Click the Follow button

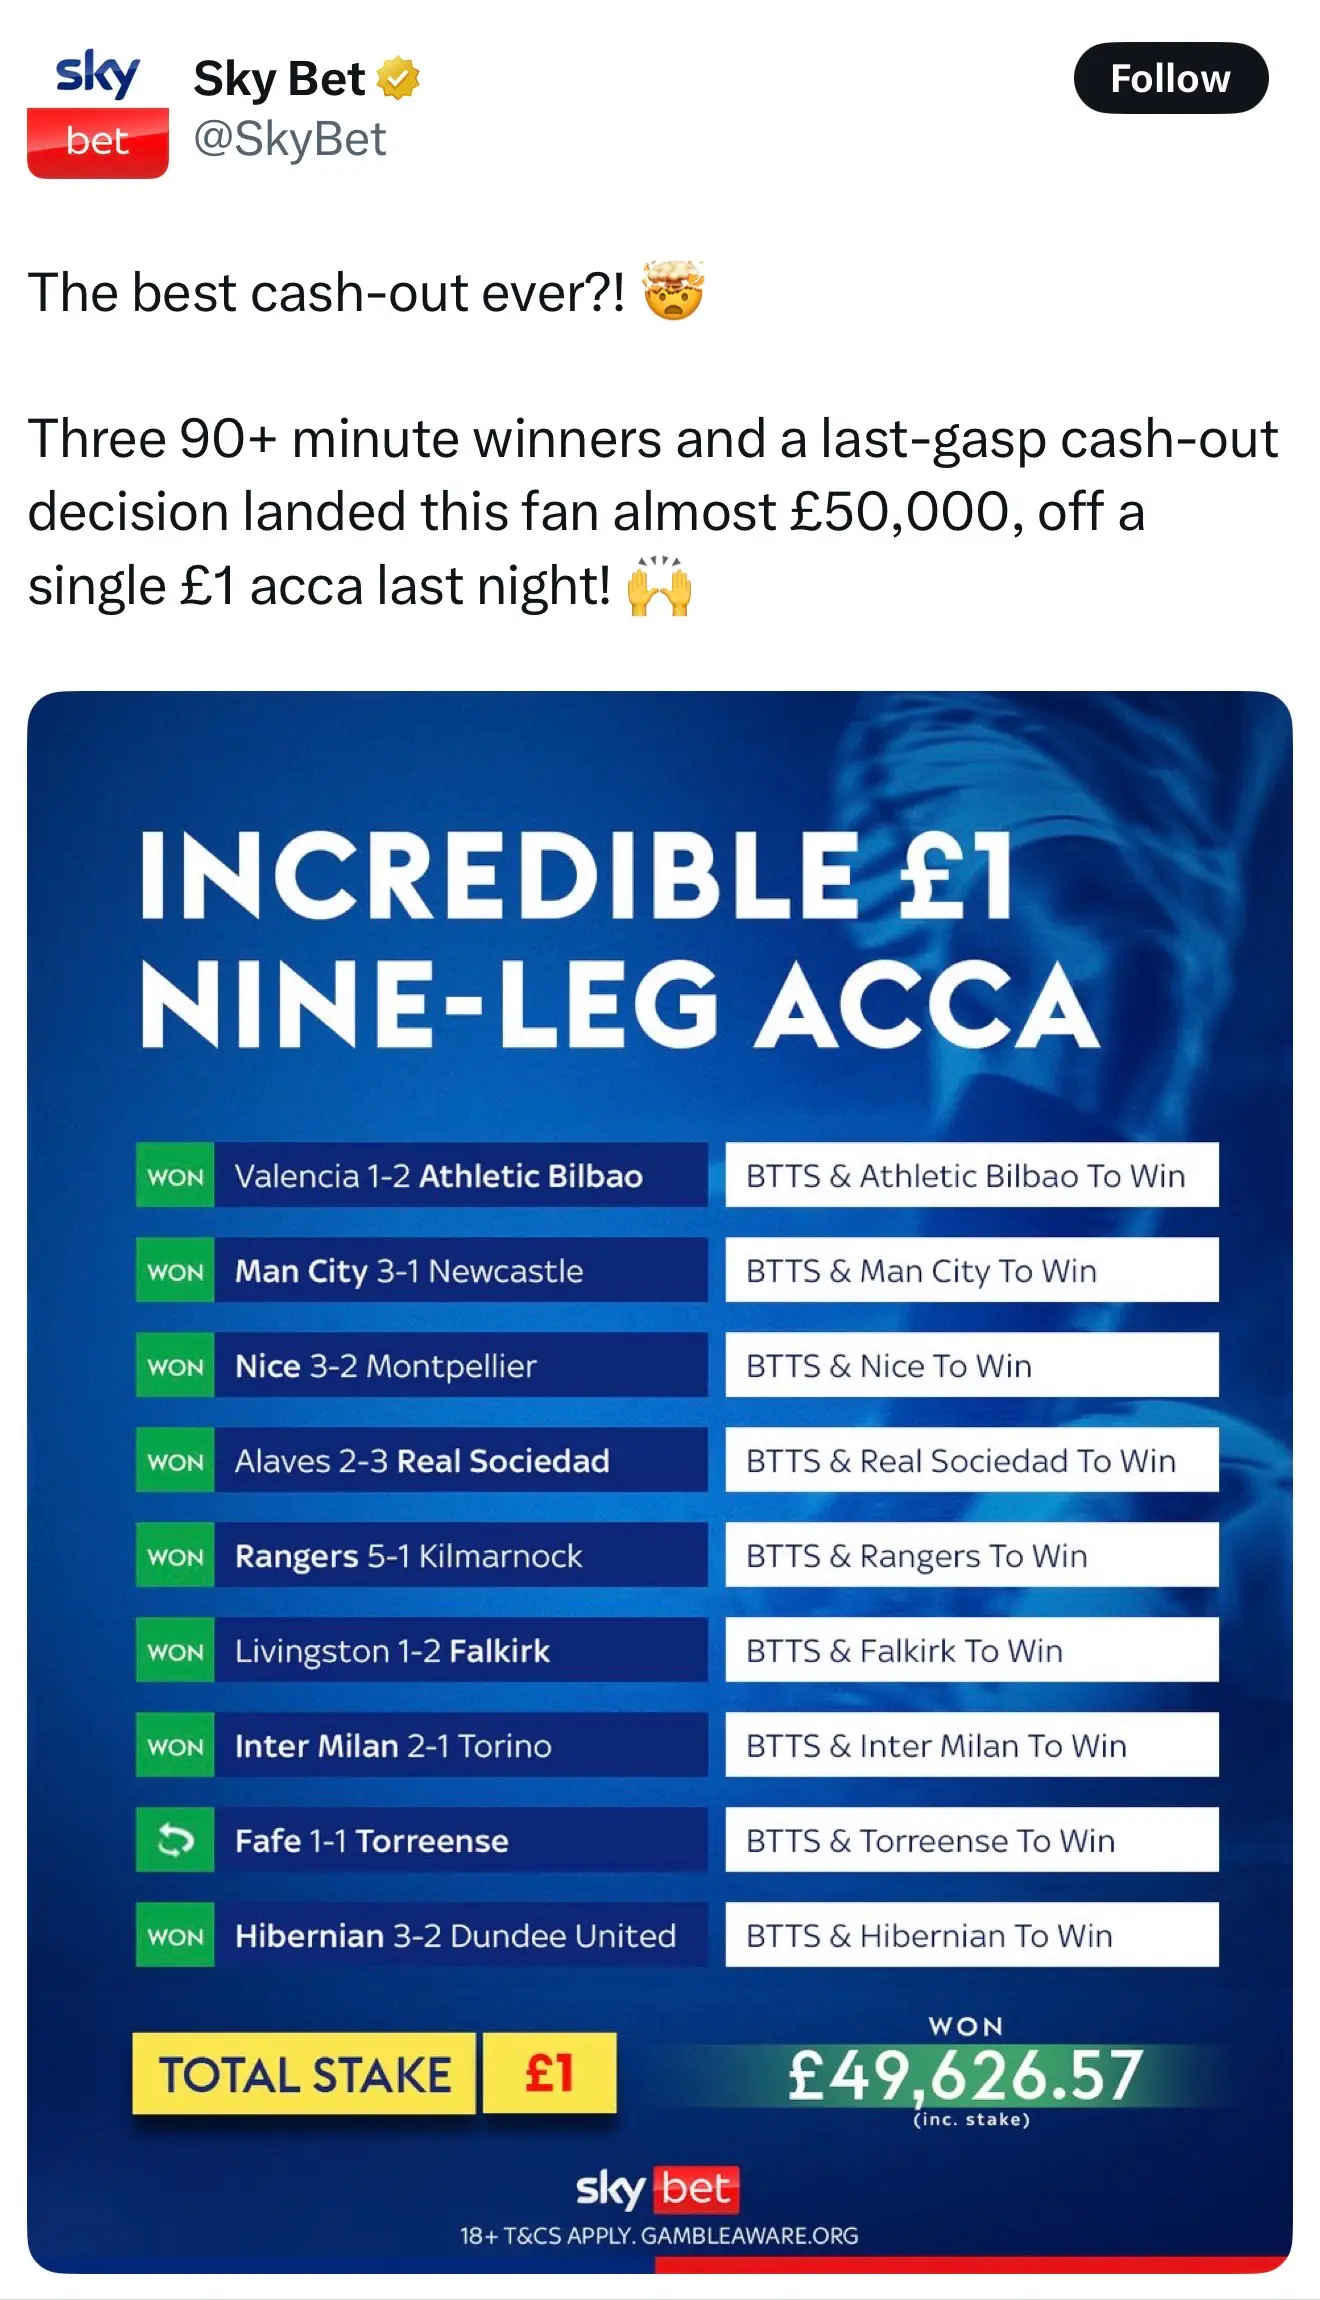[1170, 78]
